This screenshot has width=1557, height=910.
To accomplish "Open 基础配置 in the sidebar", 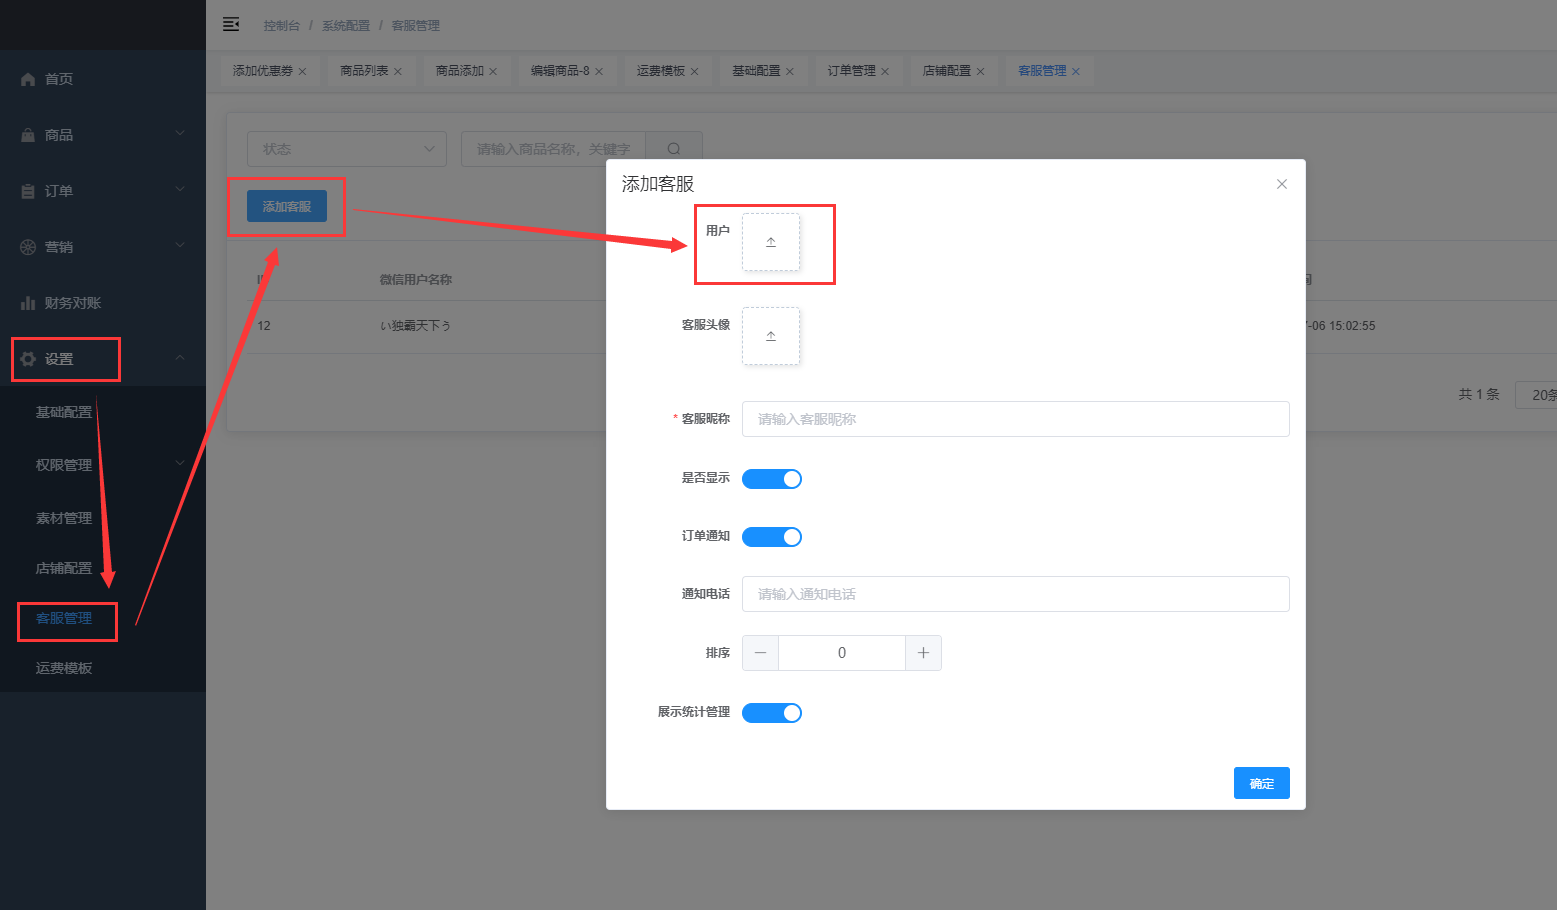I will [x=64, y=412].
